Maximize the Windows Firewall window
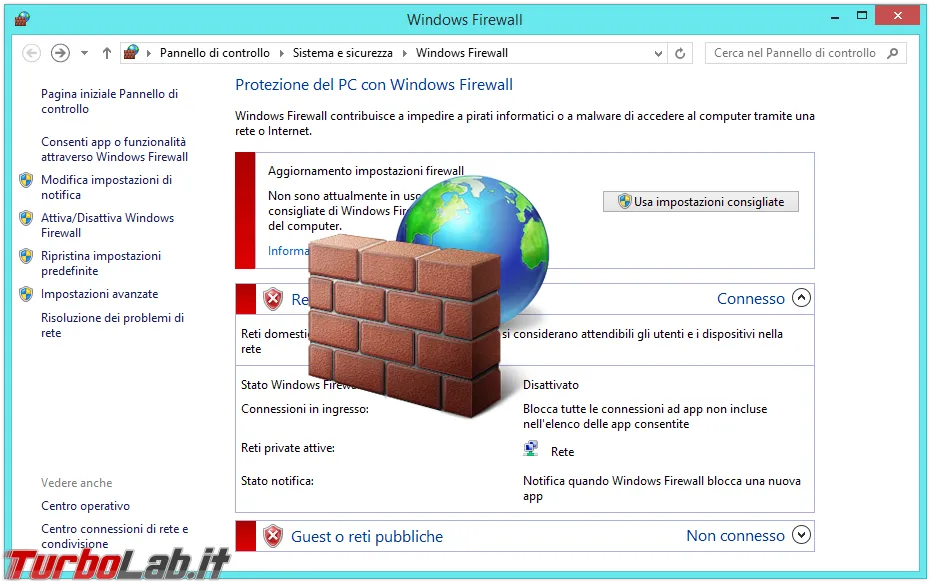 [x=862, y=16]
